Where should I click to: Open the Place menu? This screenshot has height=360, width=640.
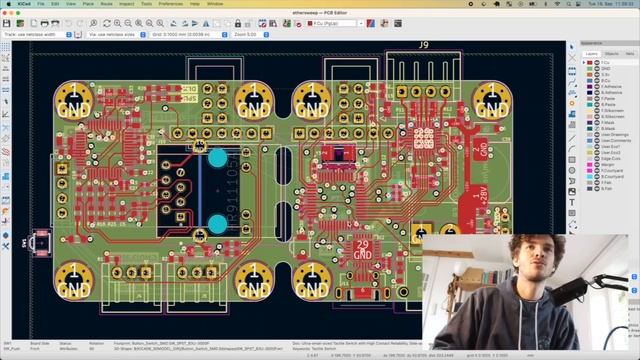click(x=88, y=4)
